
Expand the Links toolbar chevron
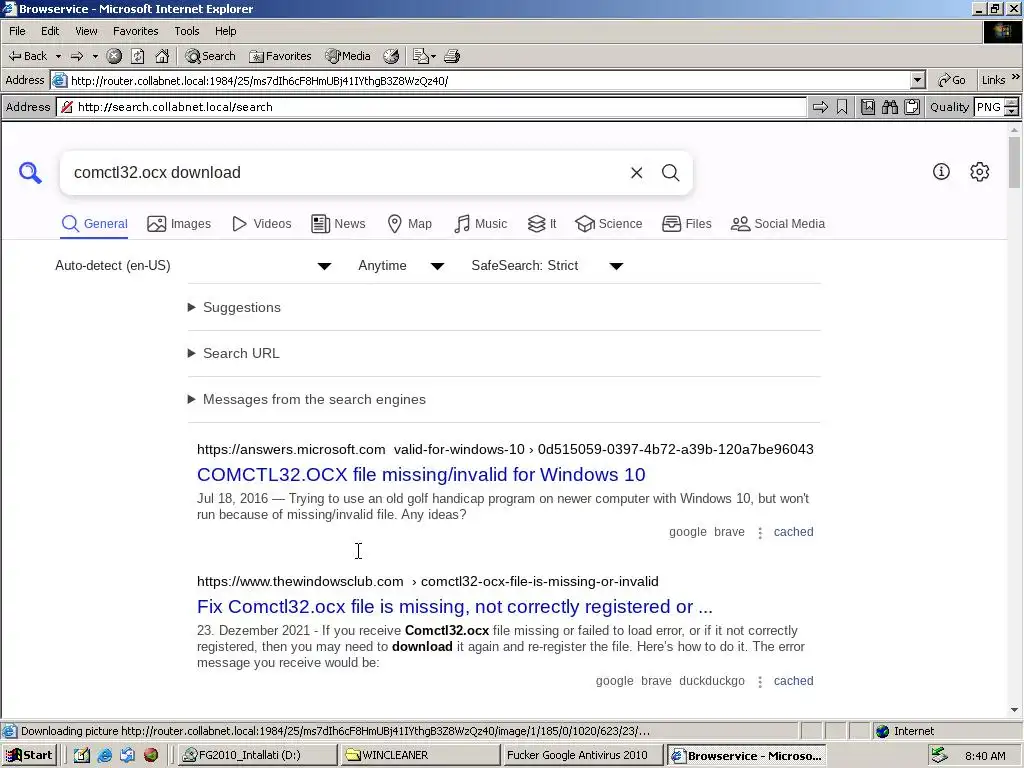coord(1016,78)
